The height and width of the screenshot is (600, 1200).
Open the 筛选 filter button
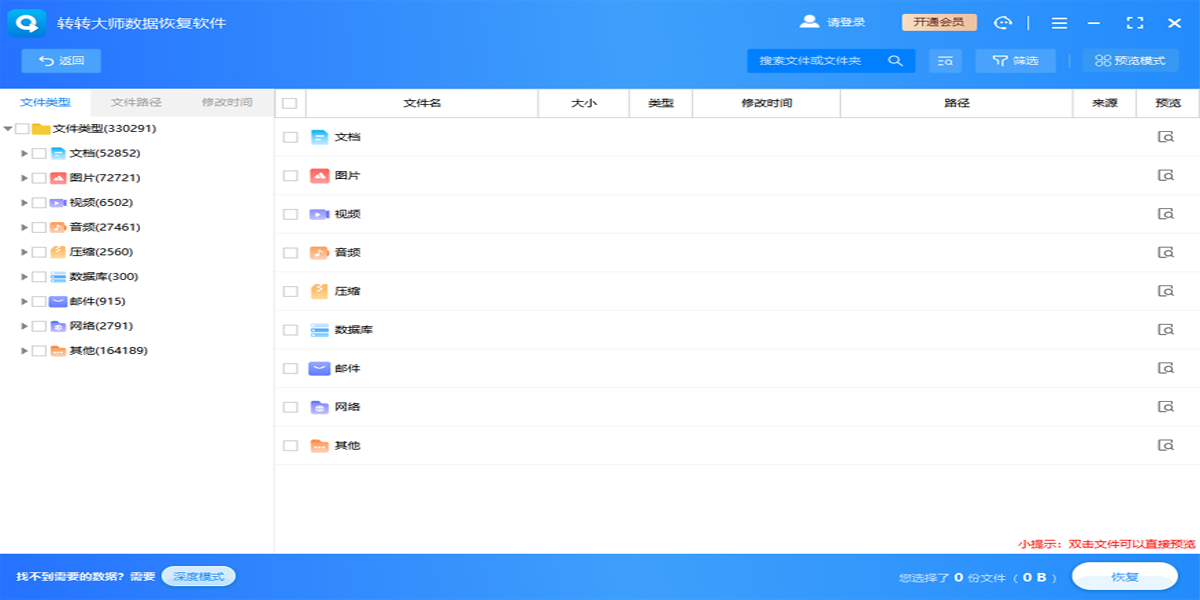[1014, 61]
